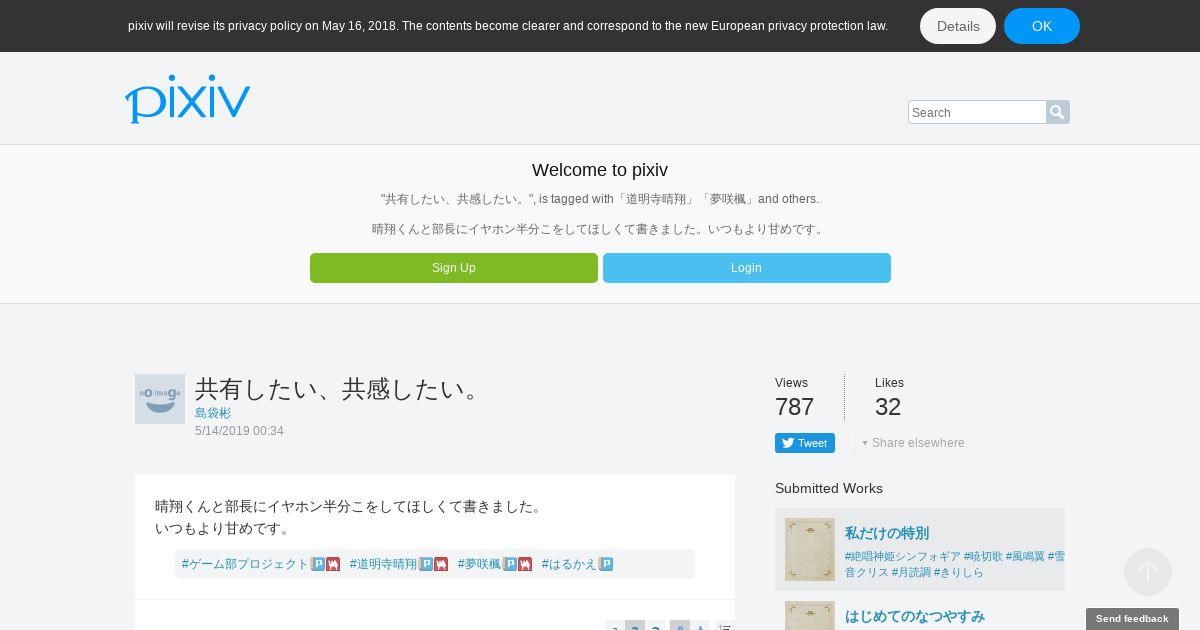
Task: Open tag #道明寺晴翔
Action: click(383, 564)
